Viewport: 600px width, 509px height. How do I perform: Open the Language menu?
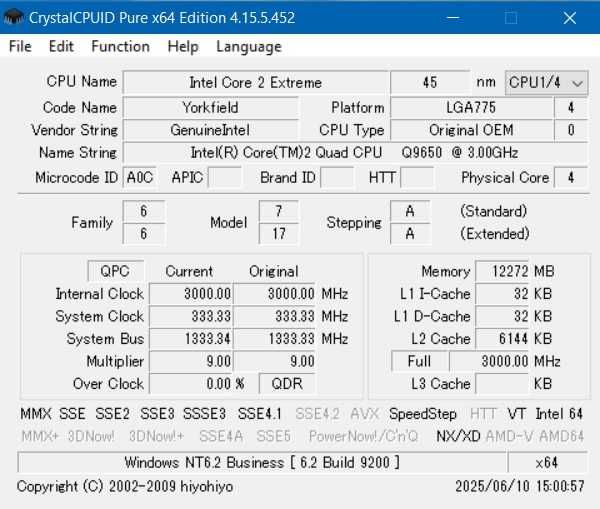coord(249,46)
